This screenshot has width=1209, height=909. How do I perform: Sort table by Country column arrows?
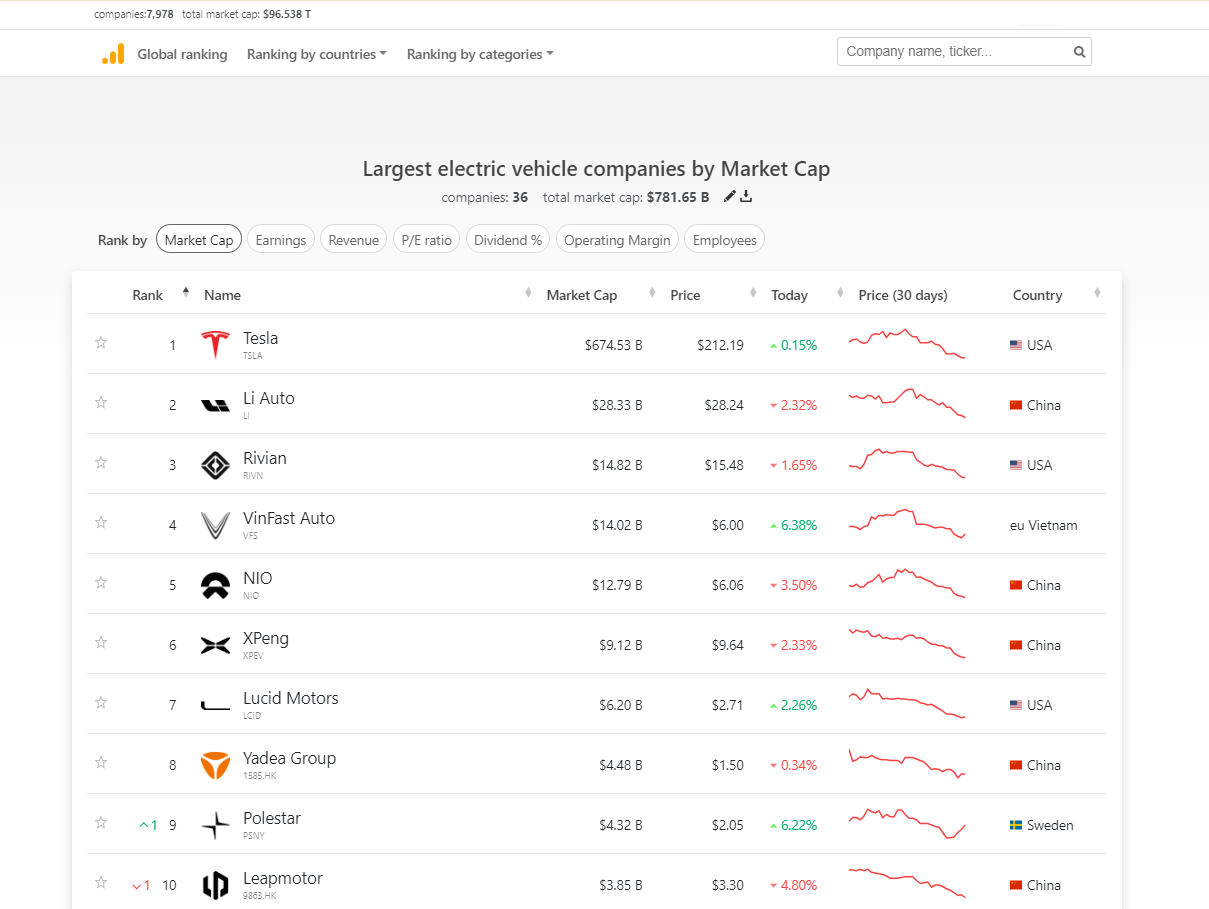click(1097, 292)
